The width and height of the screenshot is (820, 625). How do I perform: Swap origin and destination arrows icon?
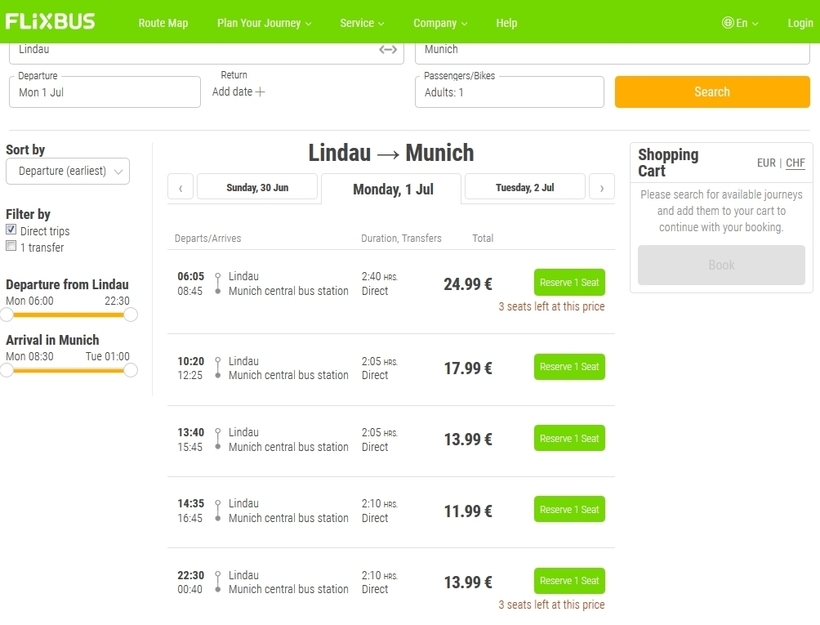pyautogui.click(x=388, y=50)
